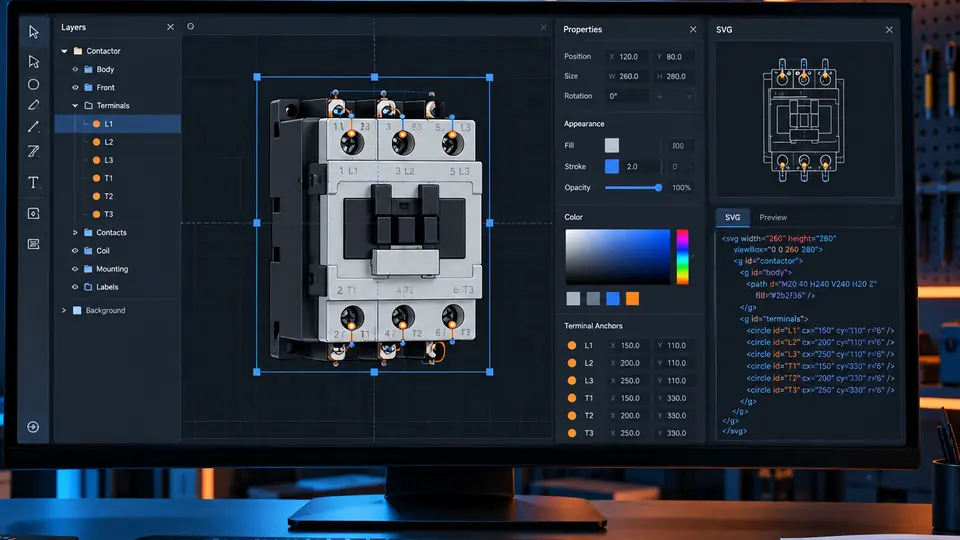The width and height of the screenshot is (960, 540).
Task: Click orange anchor dot for L1 in Terminal Anchors
Action: pyautogui.click(x=572, y=345)
